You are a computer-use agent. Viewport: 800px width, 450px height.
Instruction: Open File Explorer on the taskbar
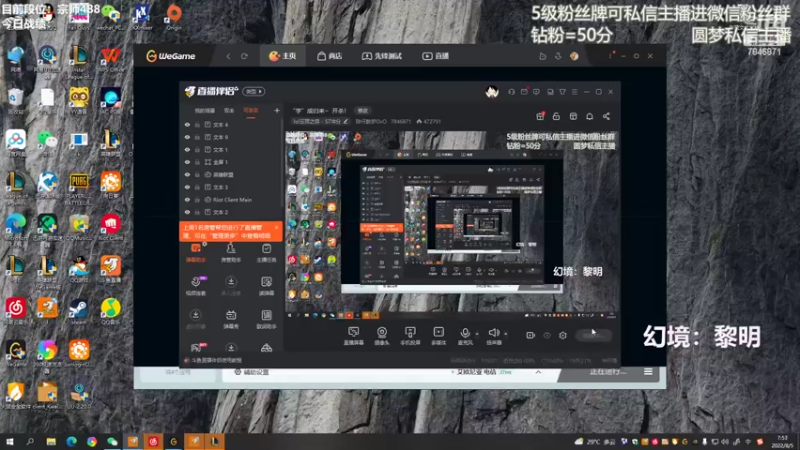pos(51,441)
